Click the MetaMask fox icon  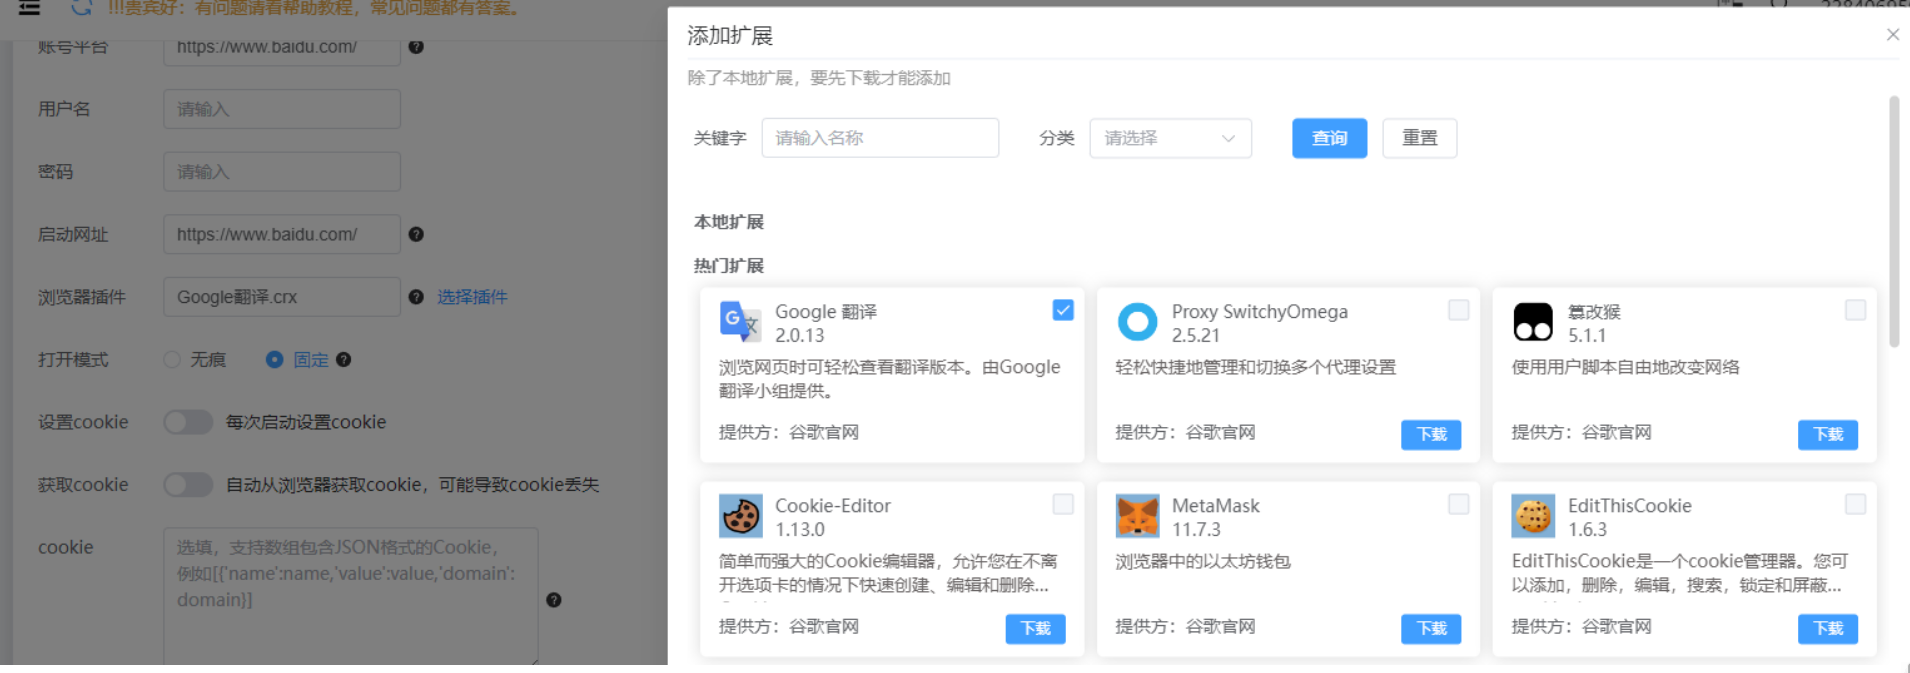point(1136,516)
